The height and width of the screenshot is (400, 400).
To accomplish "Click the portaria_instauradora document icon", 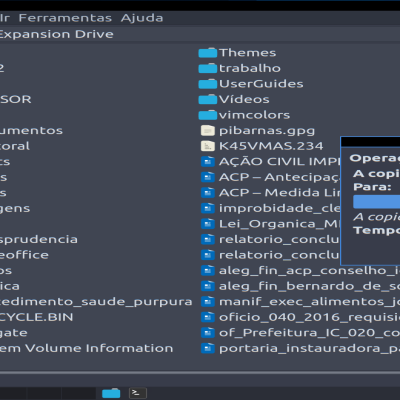I will coord(208,348).
